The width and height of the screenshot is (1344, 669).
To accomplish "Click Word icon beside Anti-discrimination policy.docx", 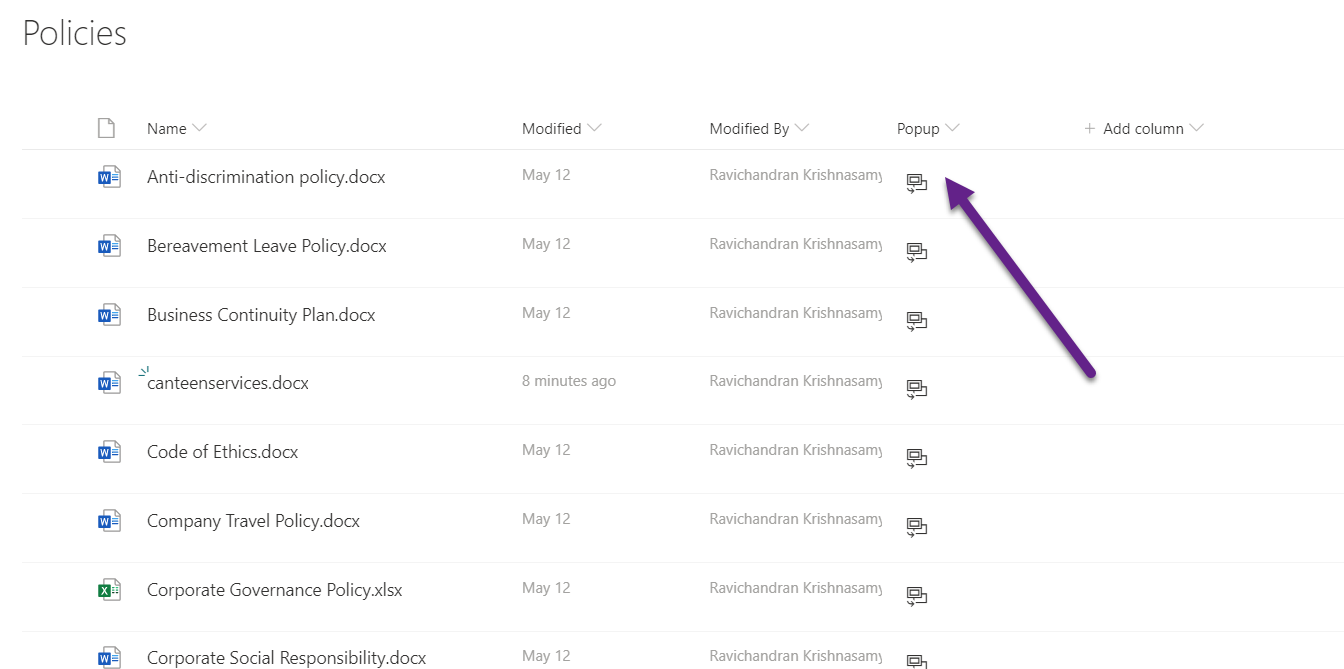I will 108,177.
